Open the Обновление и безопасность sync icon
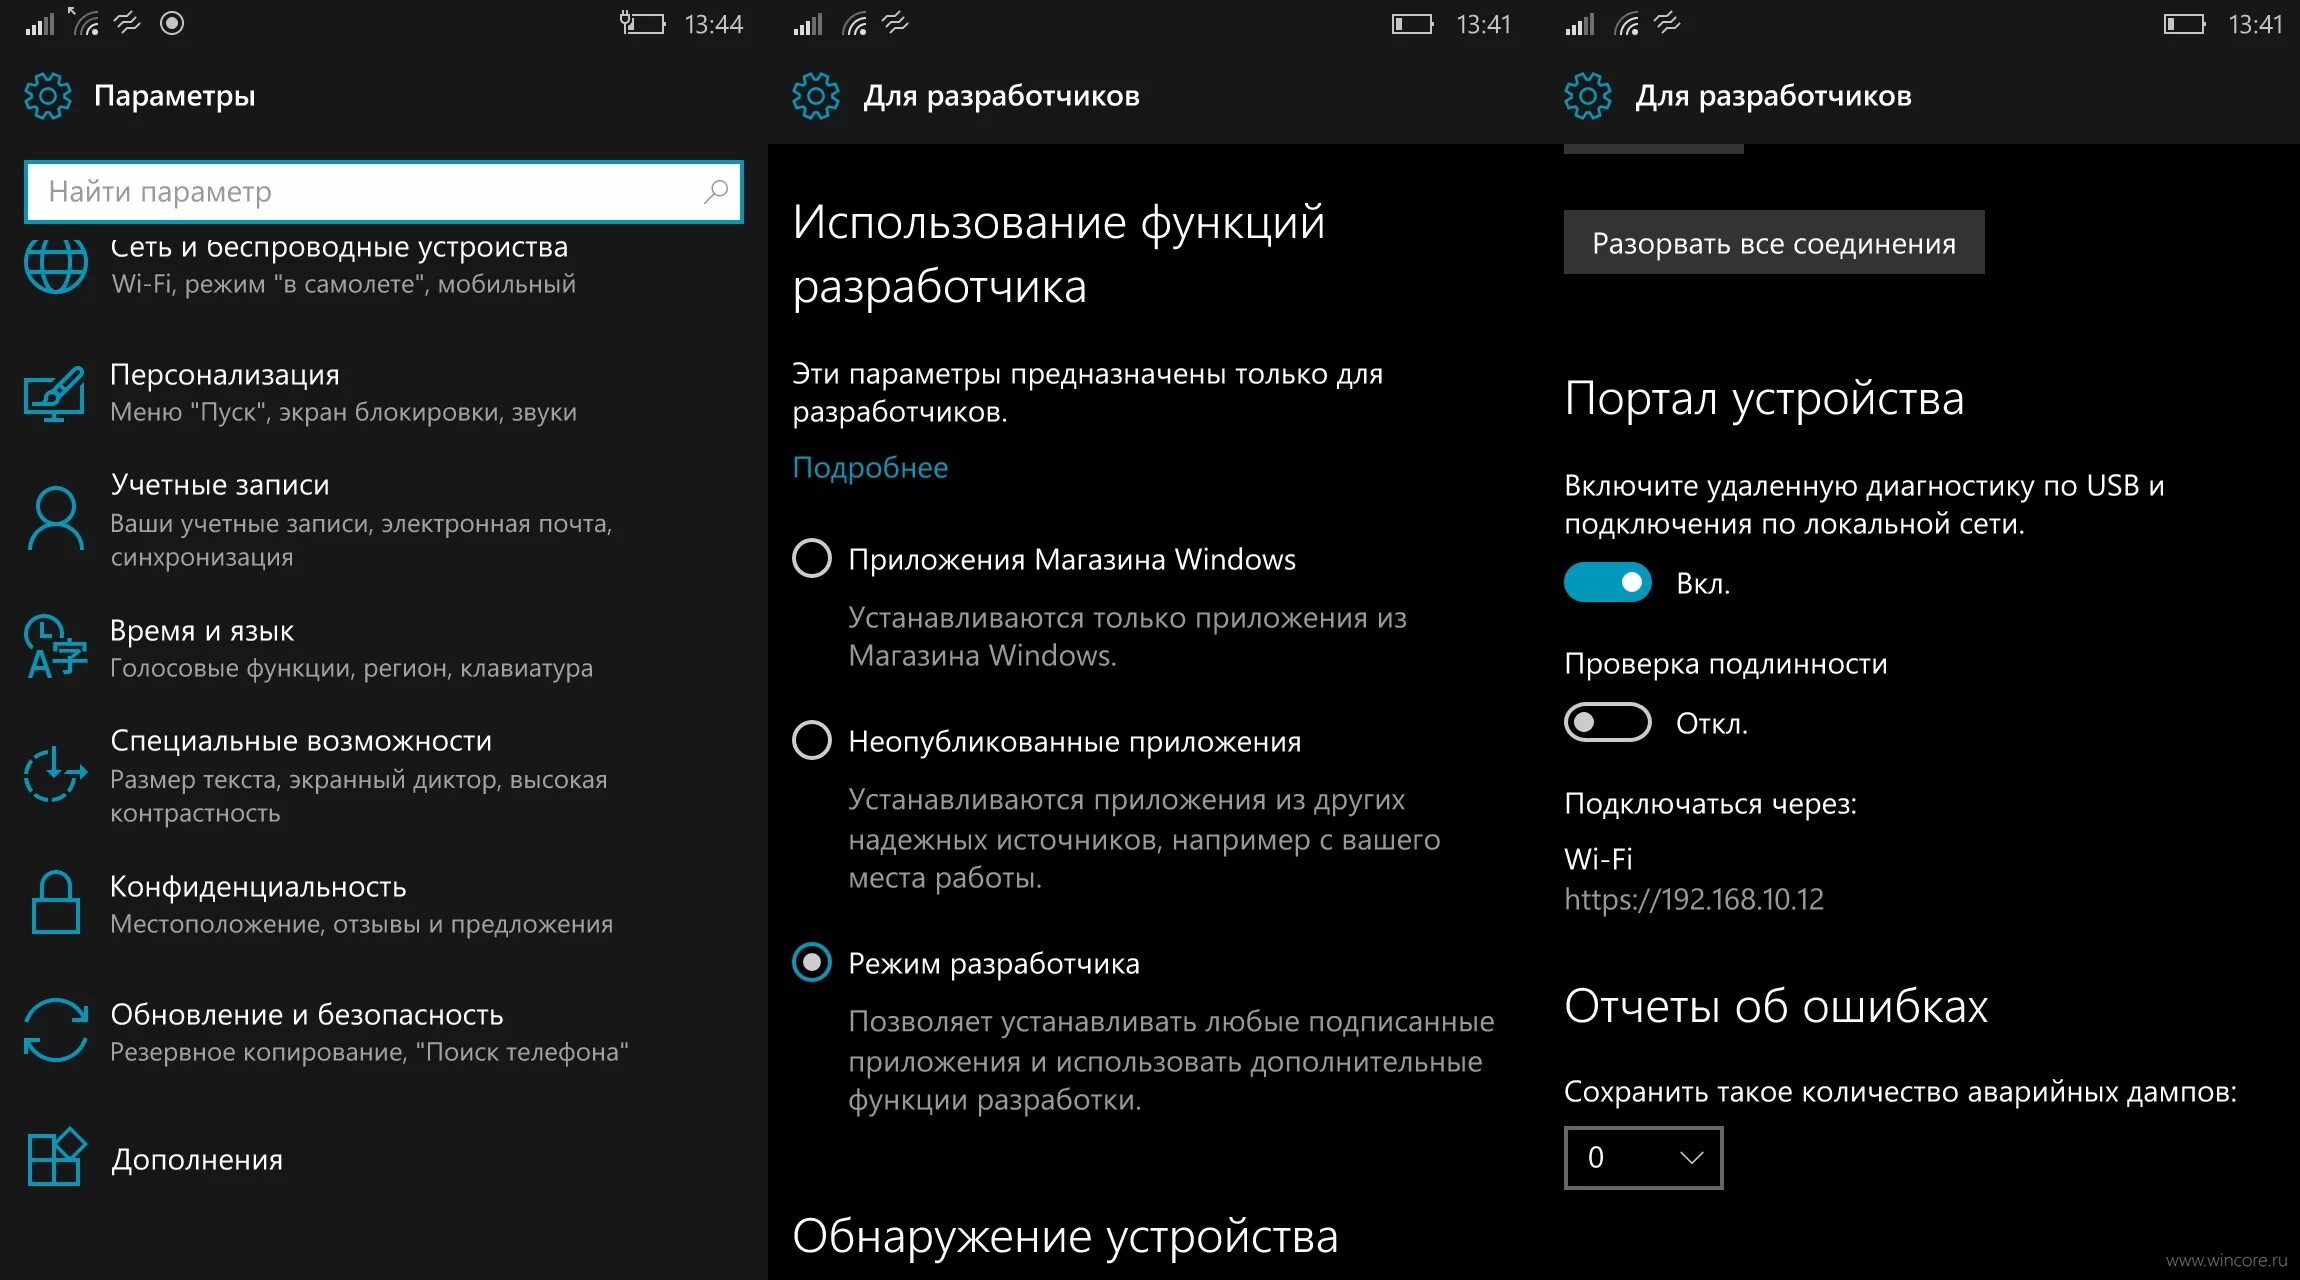The image size is (2300, 1280). pyautogui.click(x=55, y=1031)
